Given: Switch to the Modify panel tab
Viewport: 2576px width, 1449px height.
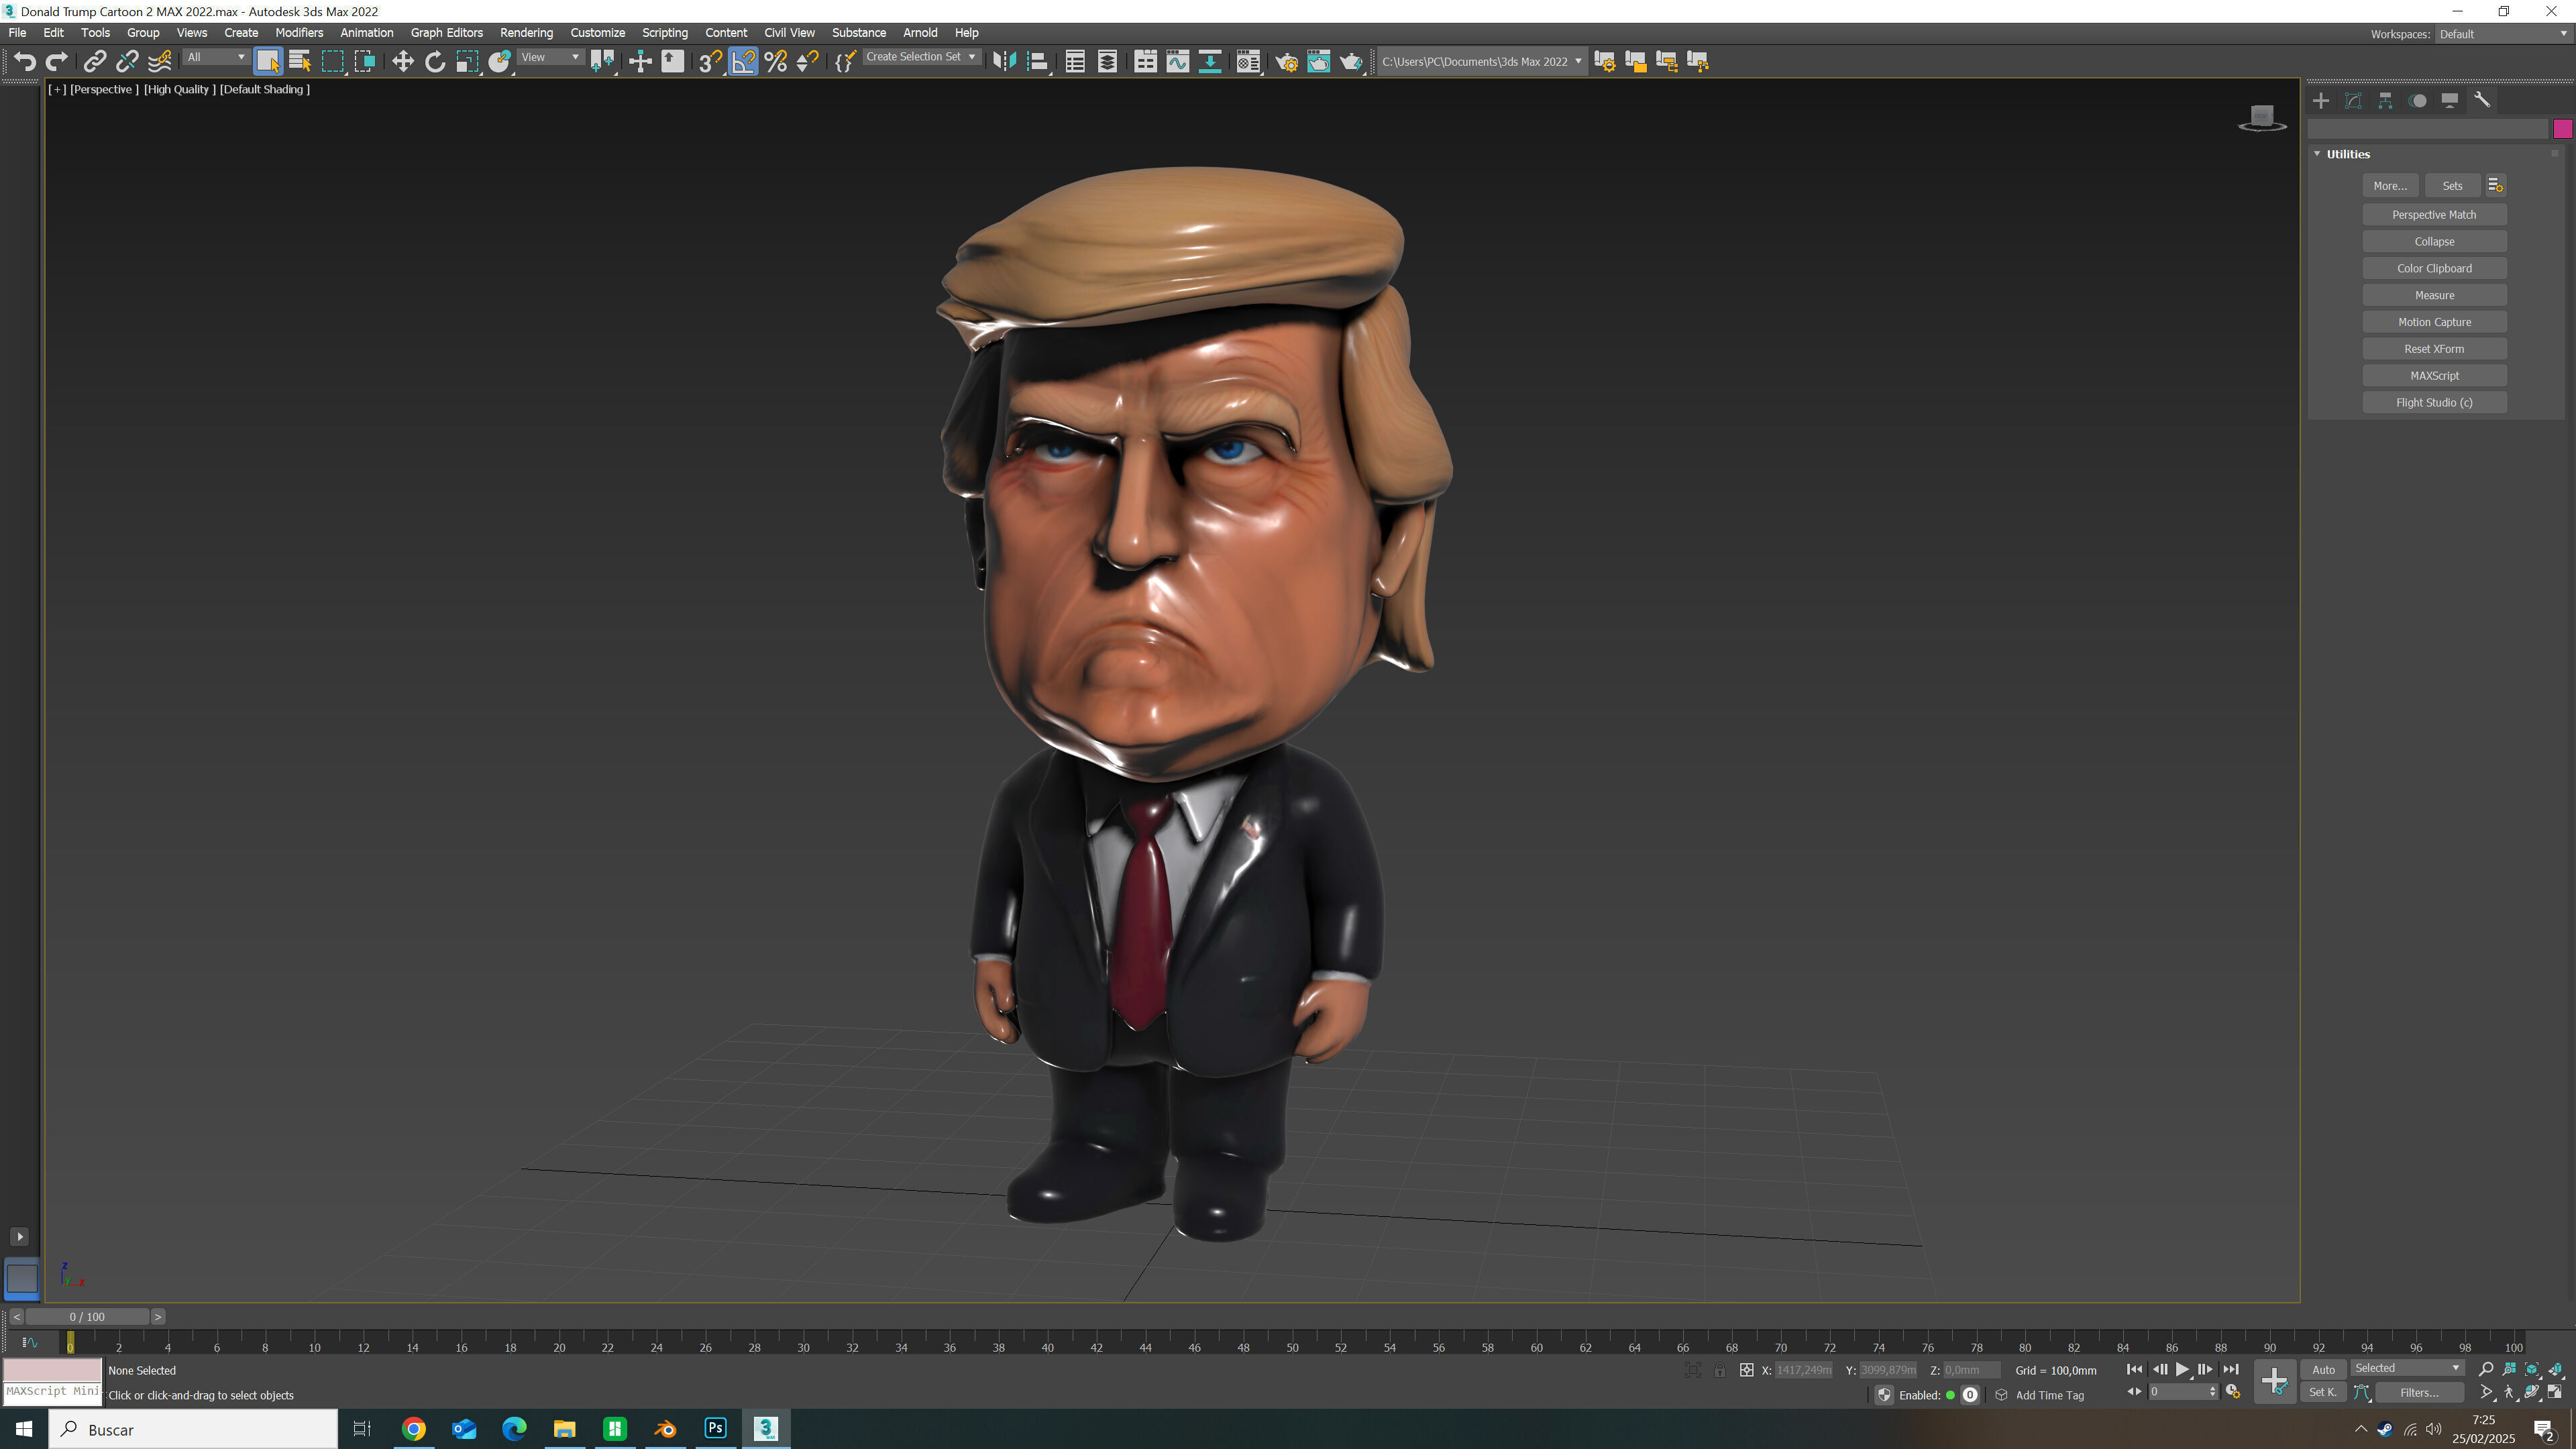Looking at the screenshot, I should tap(2353, 100).
